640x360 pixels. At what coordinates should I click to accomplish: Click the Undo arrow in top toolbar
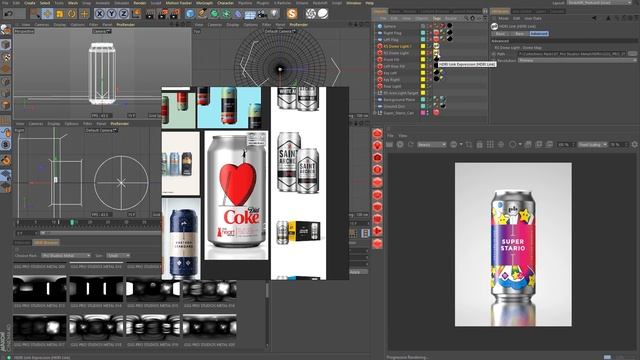[8, 13]
